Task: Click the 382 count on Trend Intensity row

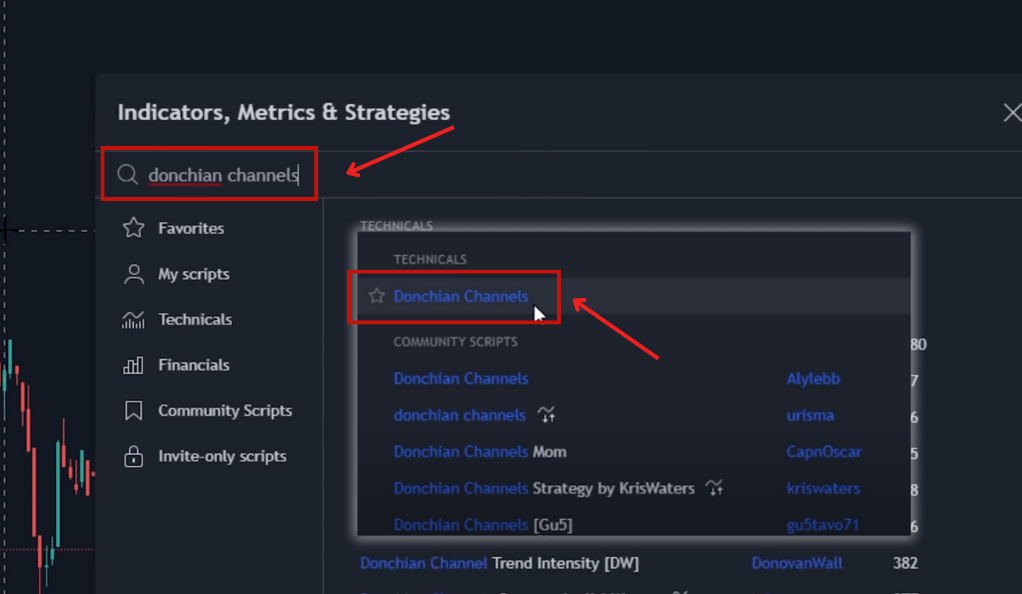Action: pyautogui.click(x=905, y=563)
